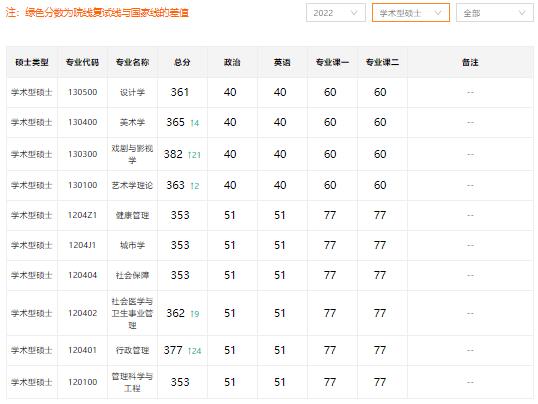Expand the 学术型硕士 degree type dropdown
The width and height of the screenshot is (538, 404).
[411, 13]
